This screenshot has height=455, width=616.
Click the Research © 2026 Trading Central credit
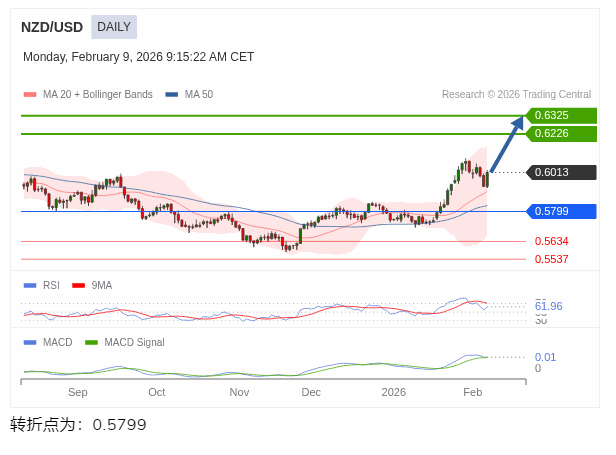click(516, 95)
